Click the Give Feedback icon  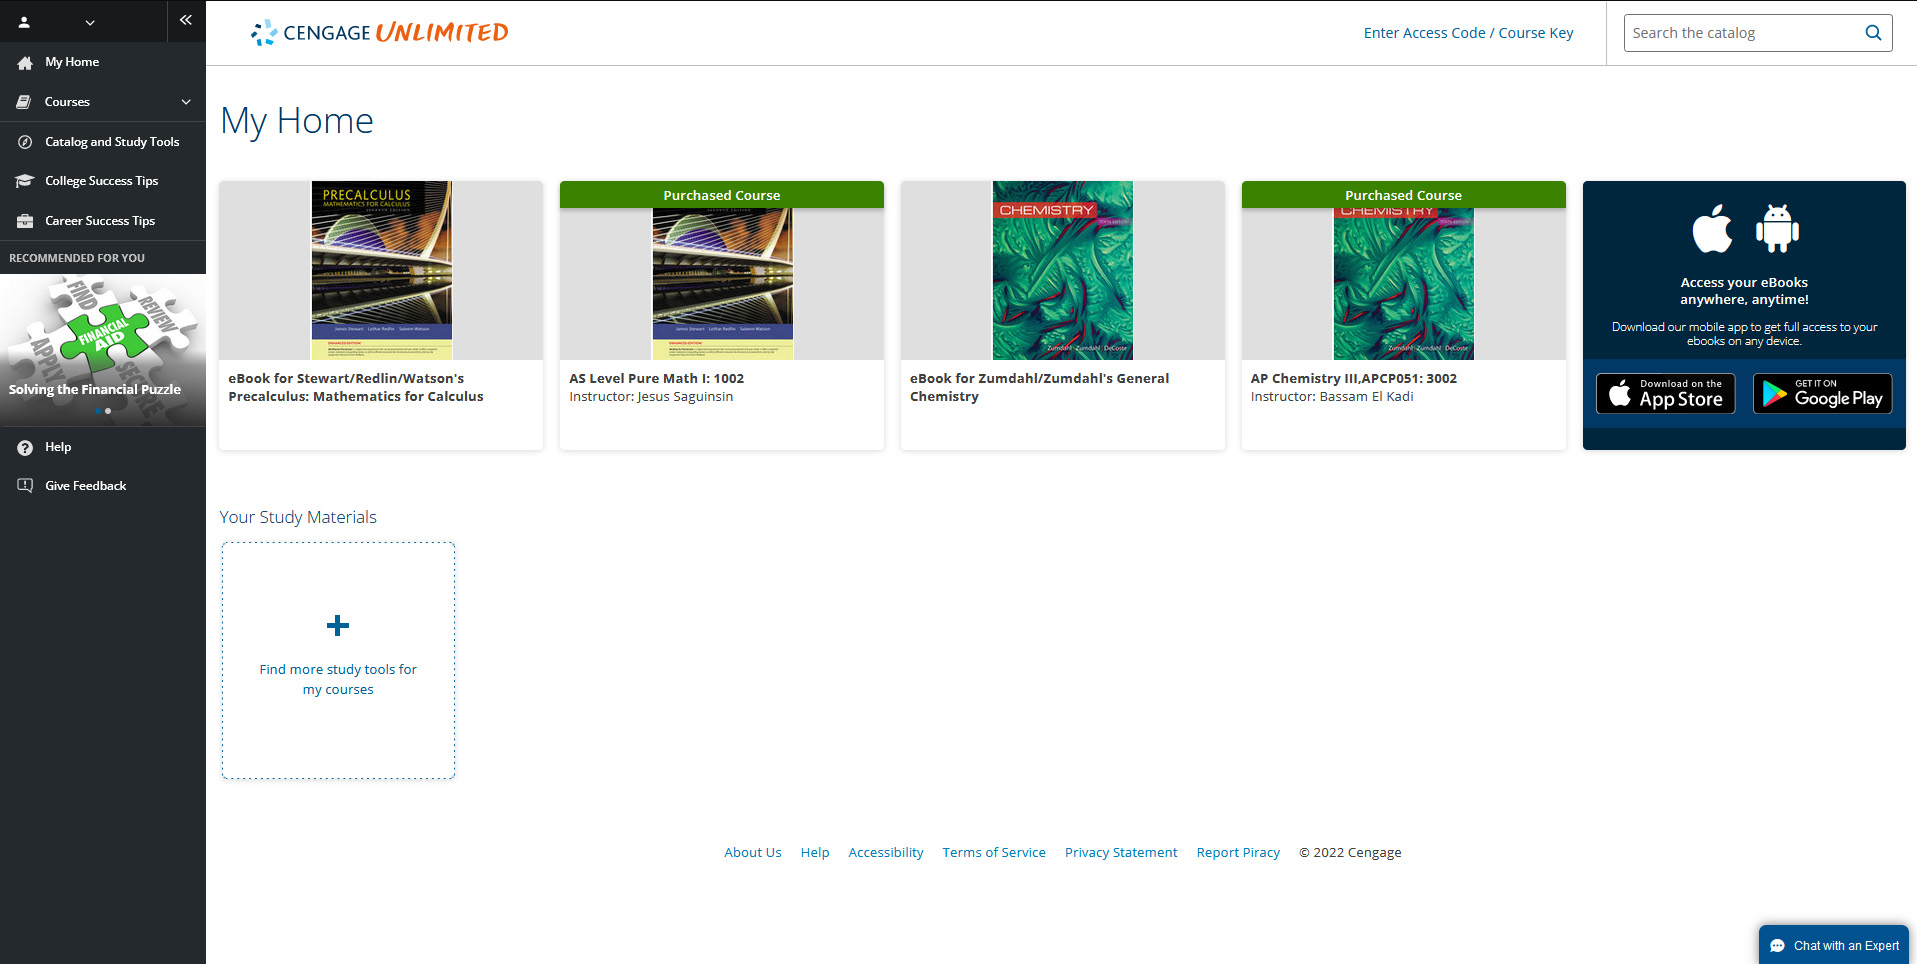pyautogui.click(x=25, y=486)
